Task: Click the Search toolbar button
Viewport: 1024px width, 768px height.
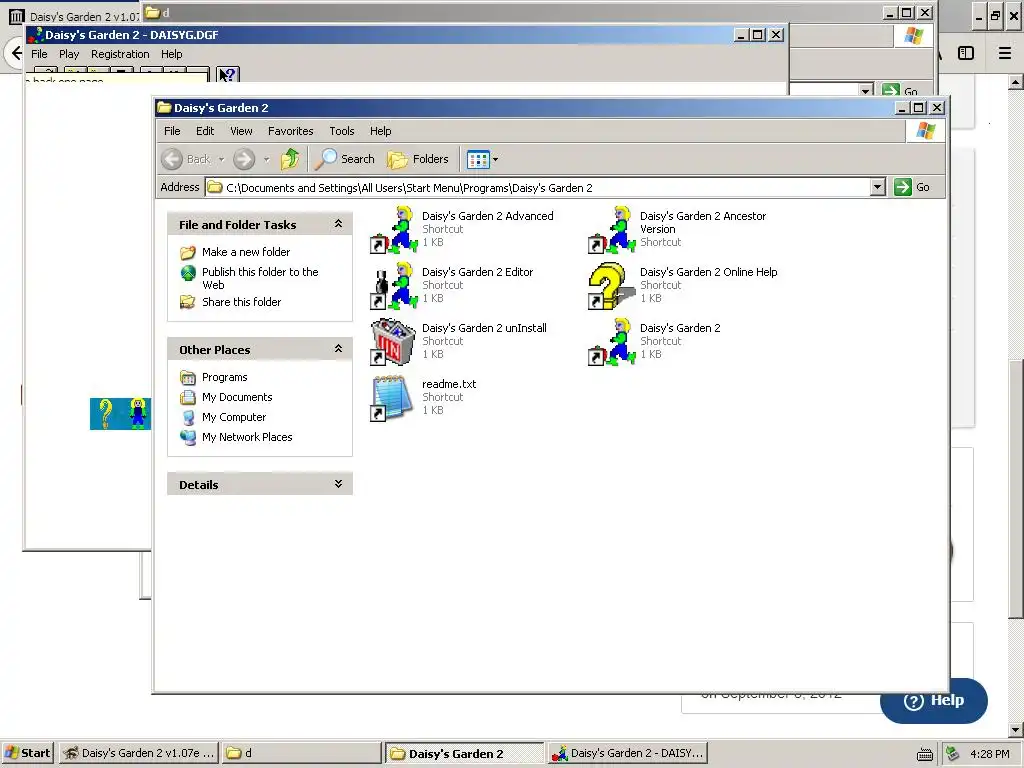Action: (x=344, y=159)
